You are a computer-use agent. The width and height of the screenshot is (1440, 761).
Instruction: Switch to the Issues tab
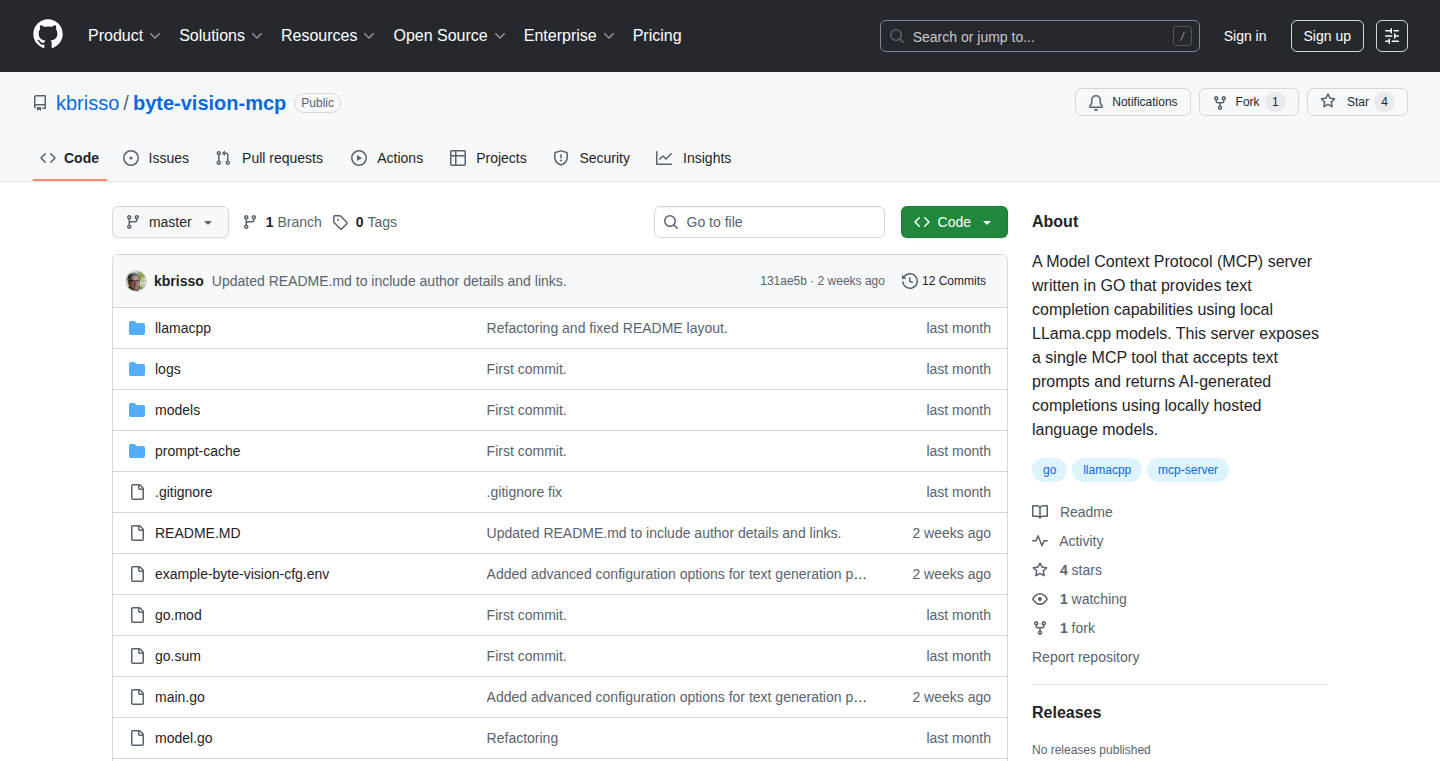click(x=156, y=158)
